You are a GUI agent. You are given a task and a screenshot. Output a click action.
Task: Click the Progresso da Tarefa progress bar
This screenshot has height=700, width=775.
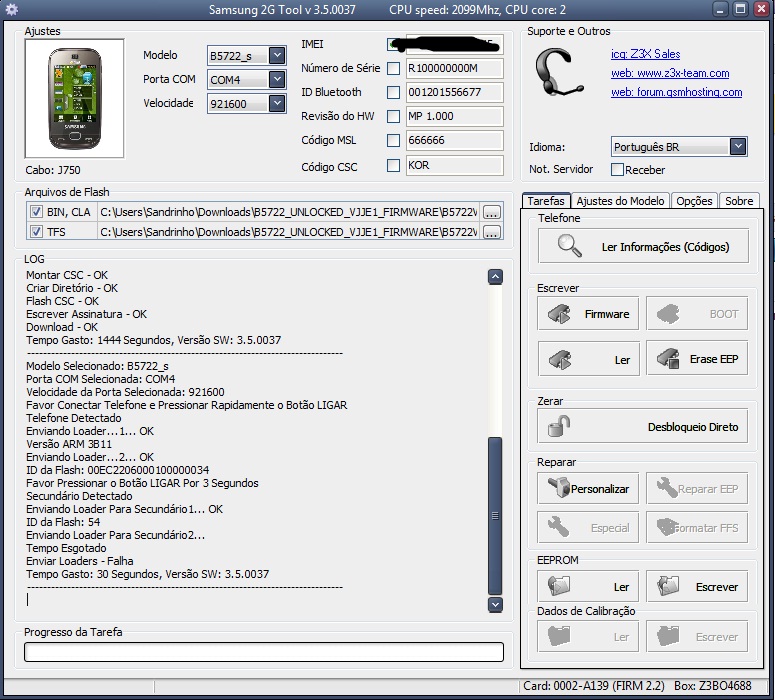click(x=264, y=652)
